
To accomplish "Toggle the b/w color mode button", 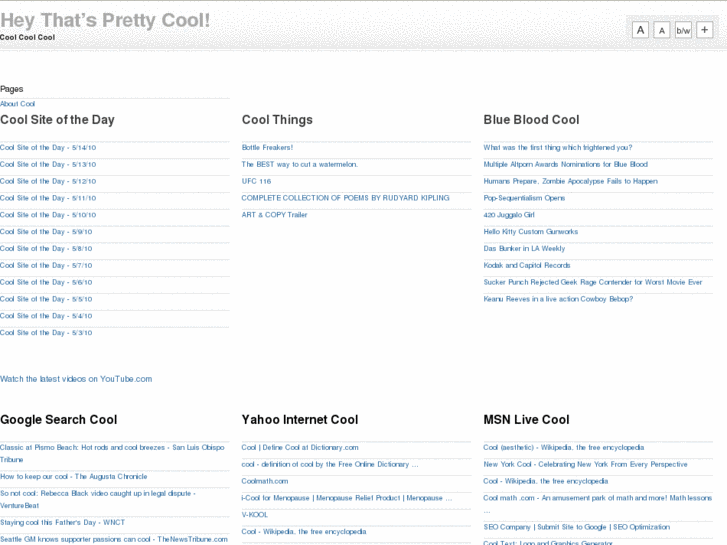I will click(x=683, y=30).
